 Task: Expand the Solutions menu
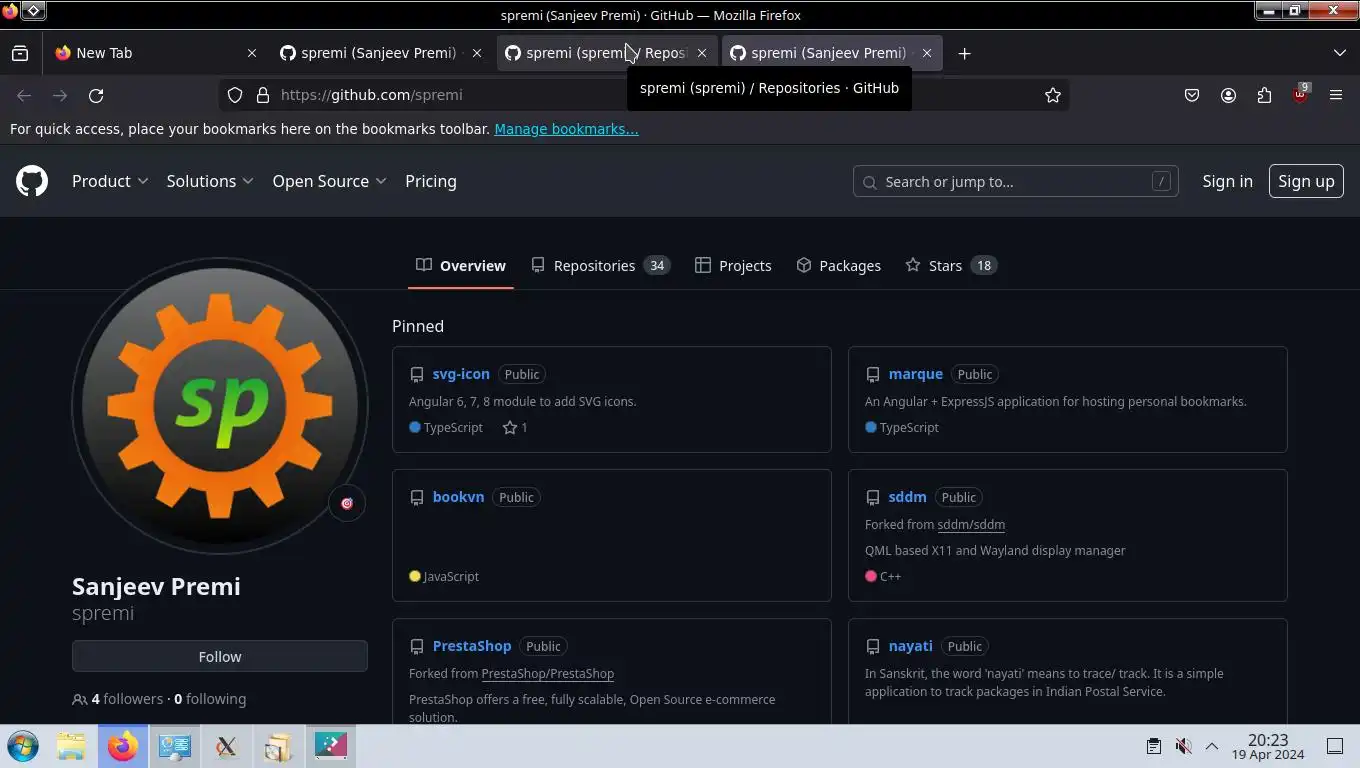[210, 181]
